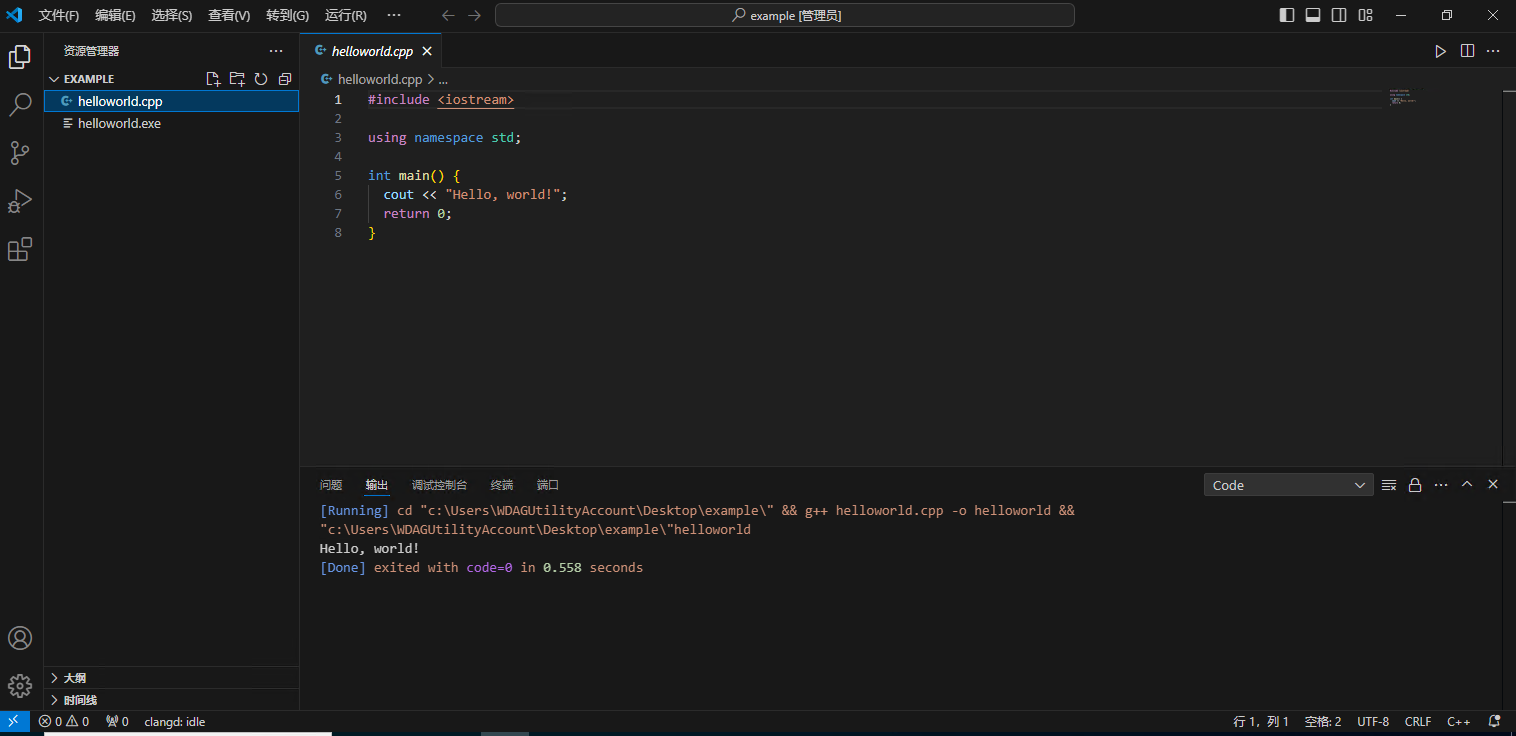Open helloworld.exe in the file tree
Viewport: 1516px width, 736px height.
(x=172, y=124)
